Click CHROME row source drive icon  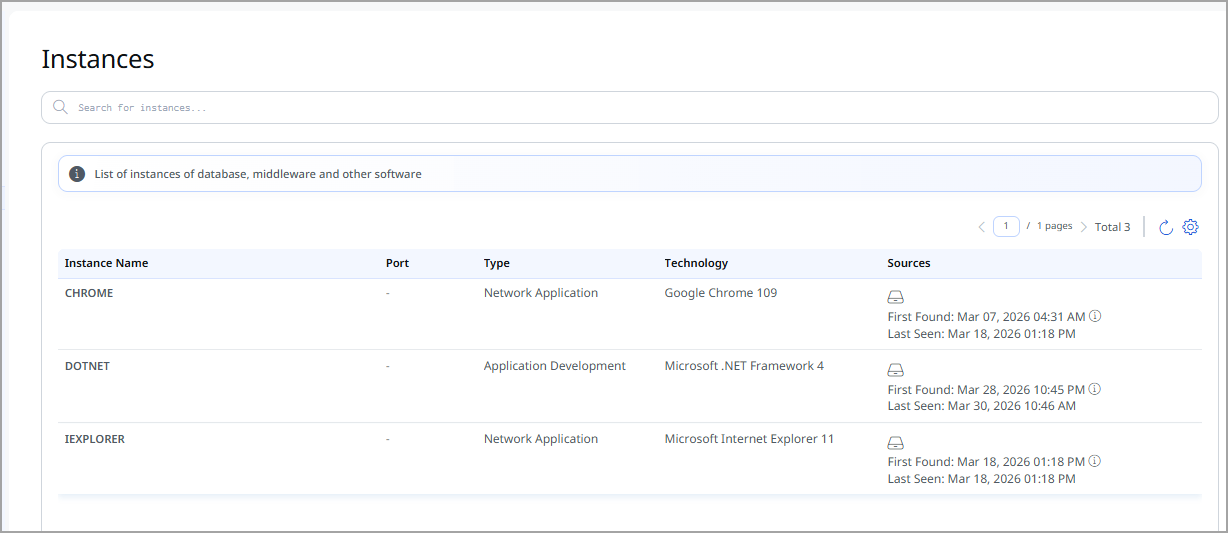pos(896,297)
